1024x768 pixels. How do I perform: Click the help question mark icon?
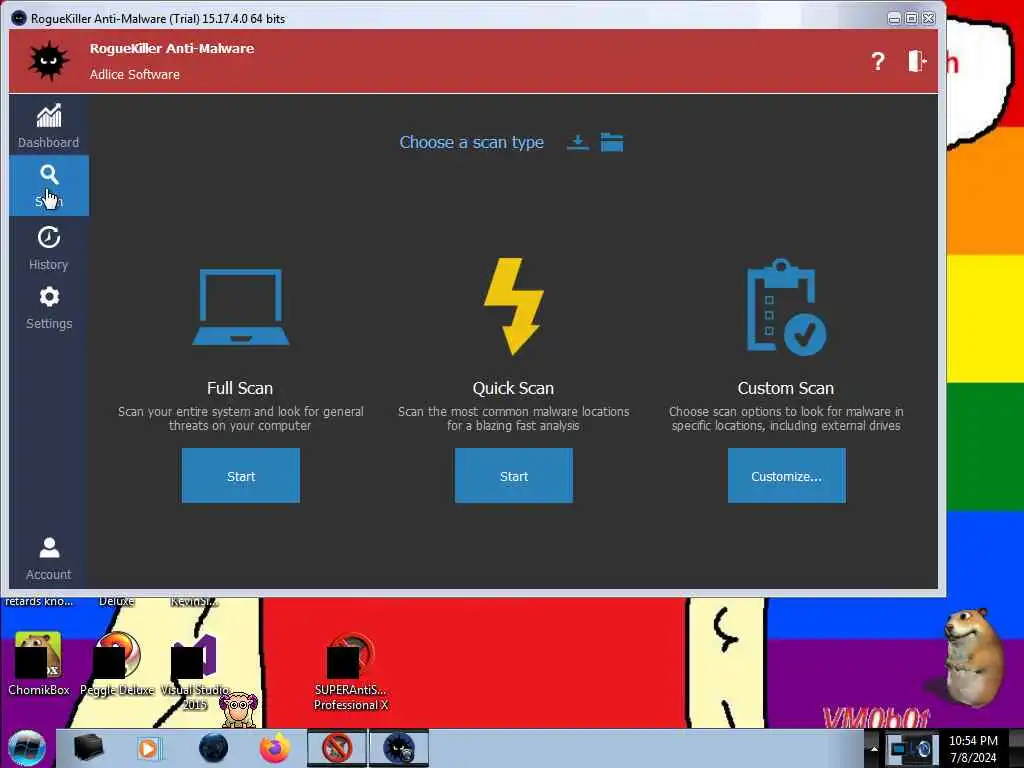878,61
